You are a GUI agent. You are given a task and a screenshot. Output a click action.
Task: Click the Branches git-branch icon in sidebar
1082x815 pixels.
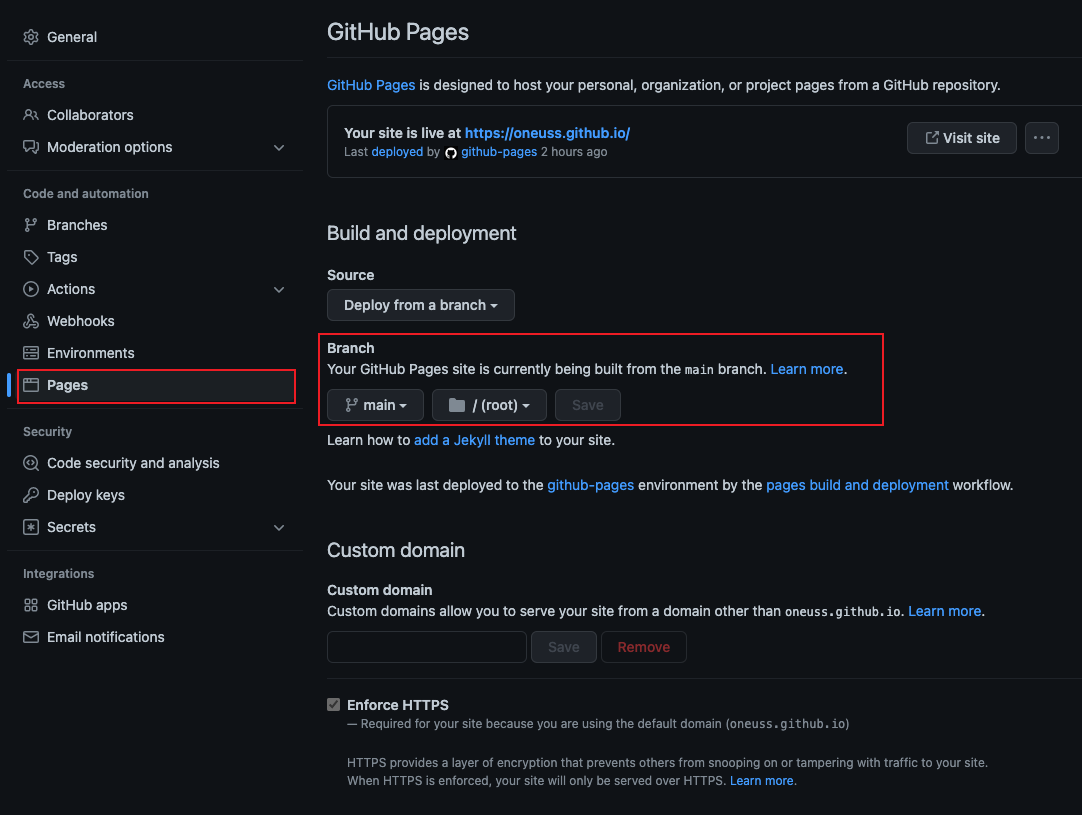tap(30, 225)
